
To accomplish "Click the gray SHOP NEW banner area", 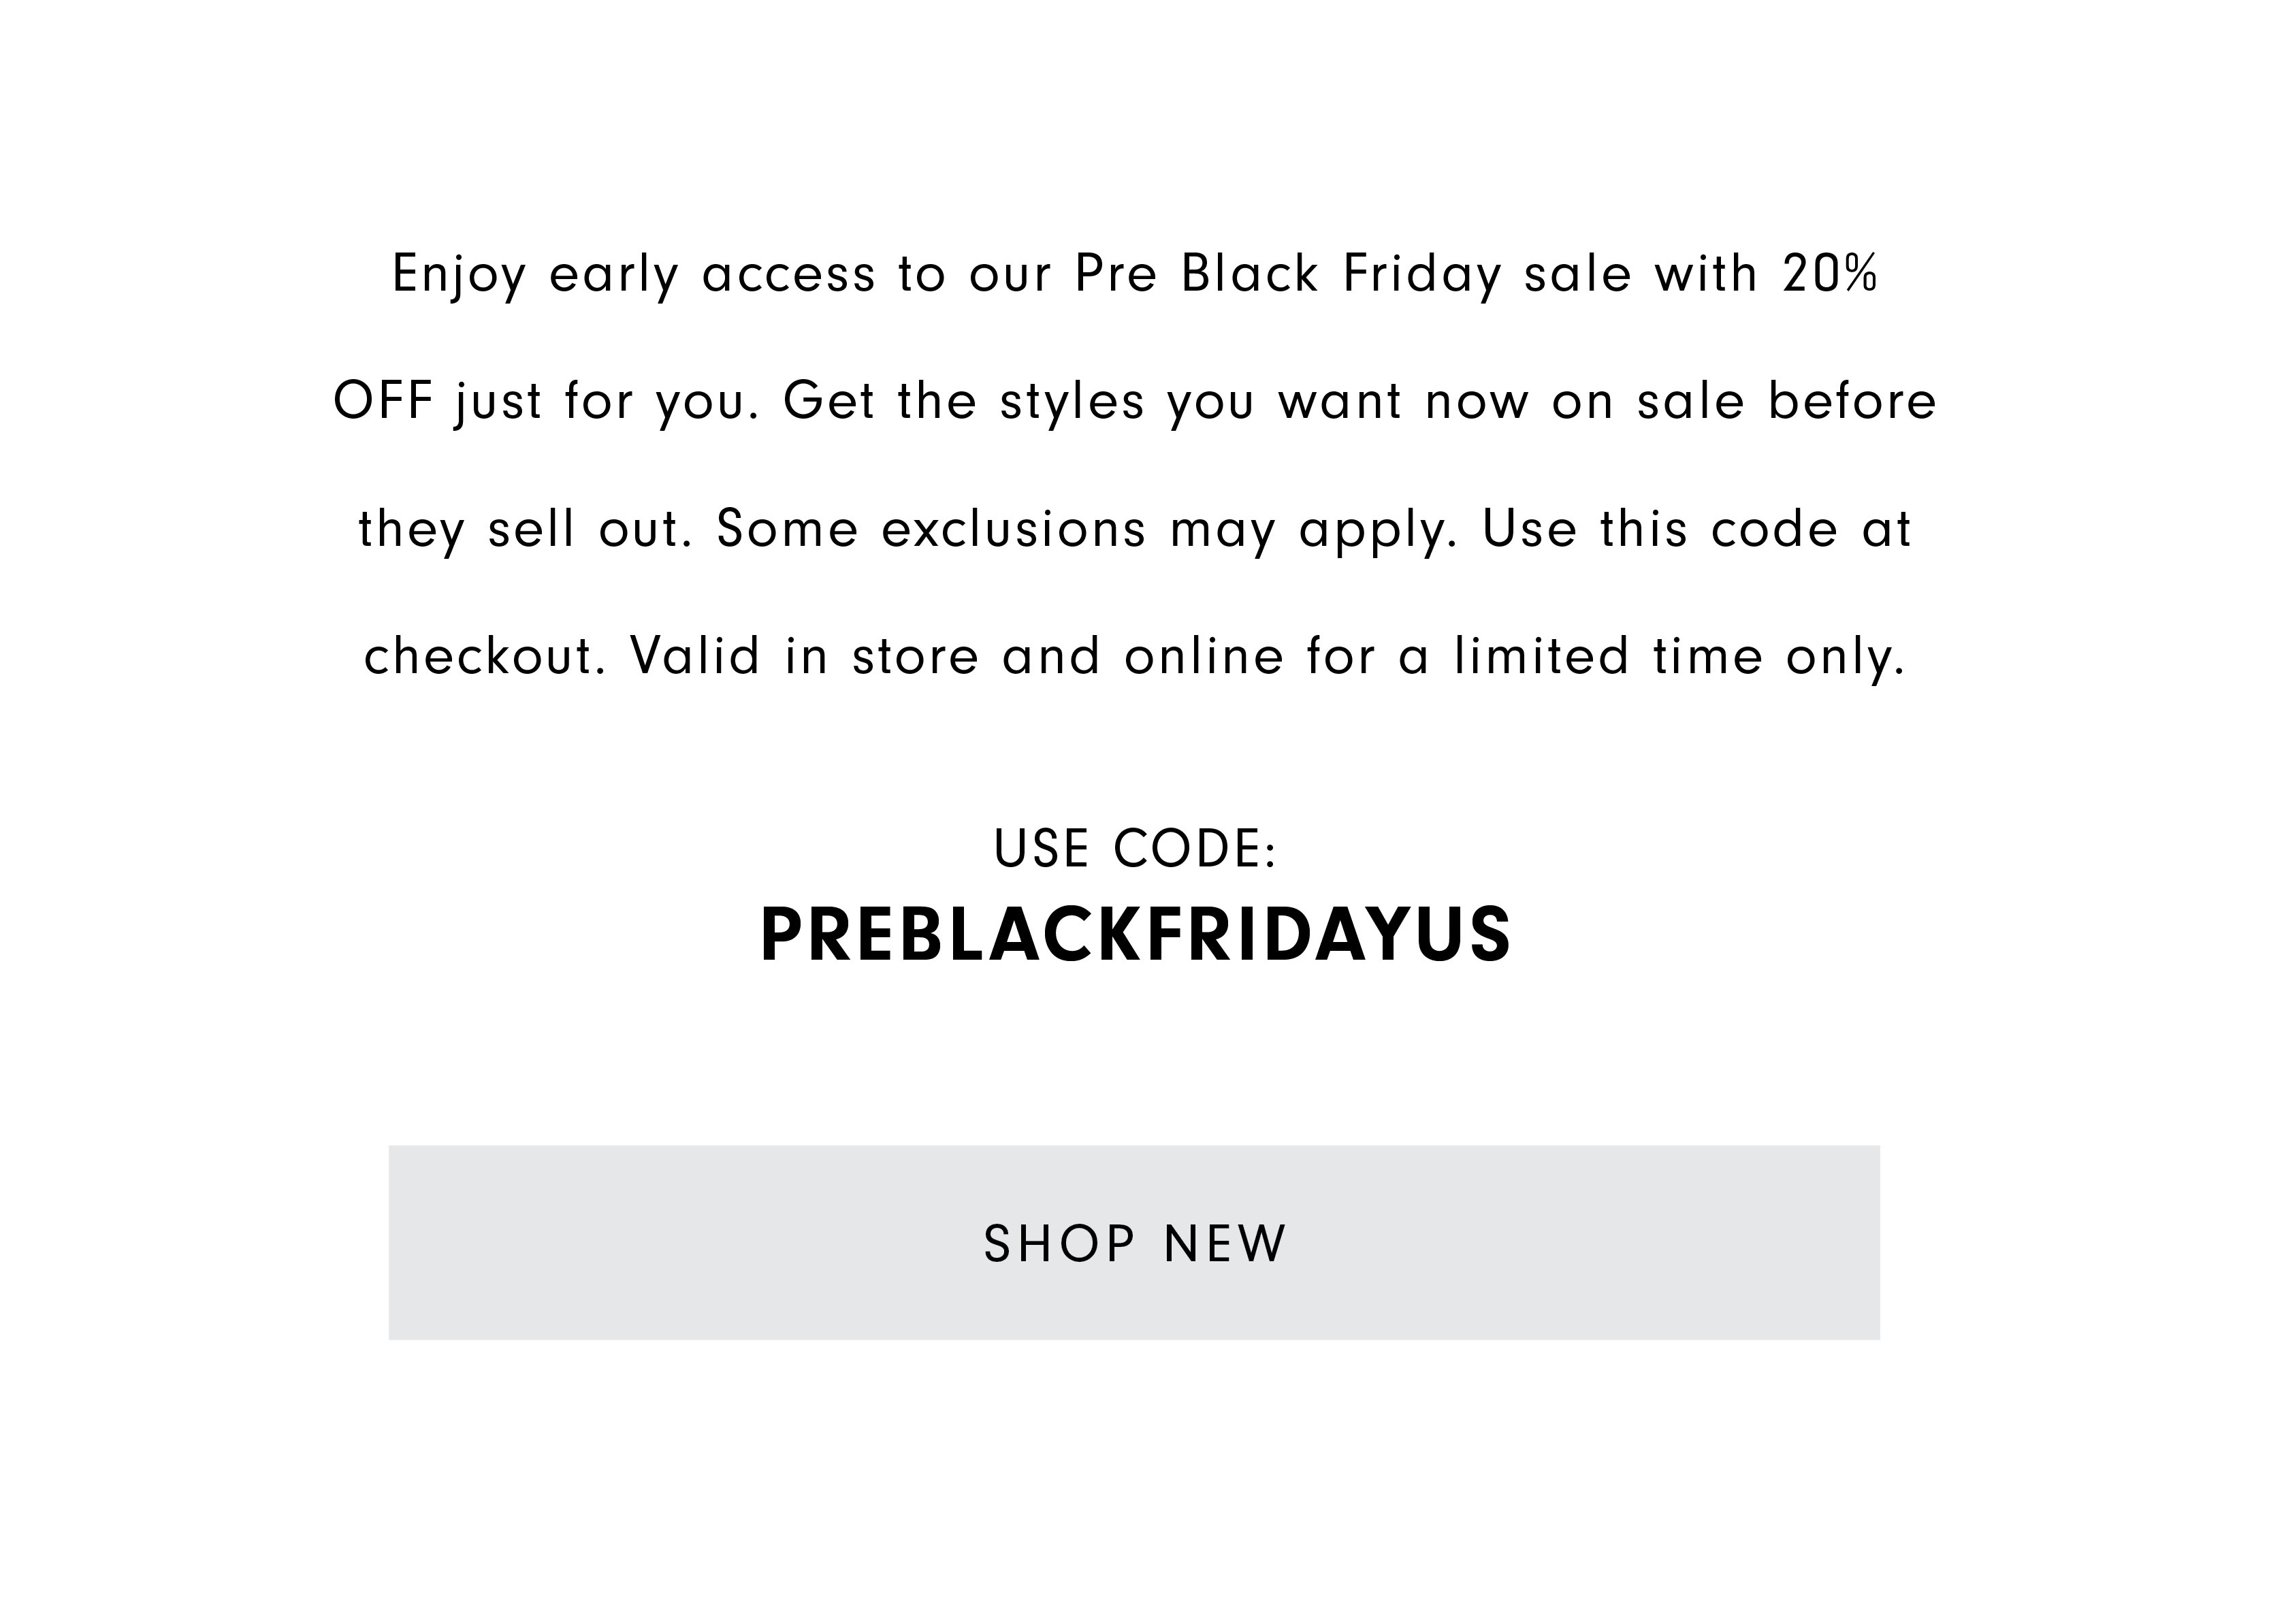I will point(1134,1243).
